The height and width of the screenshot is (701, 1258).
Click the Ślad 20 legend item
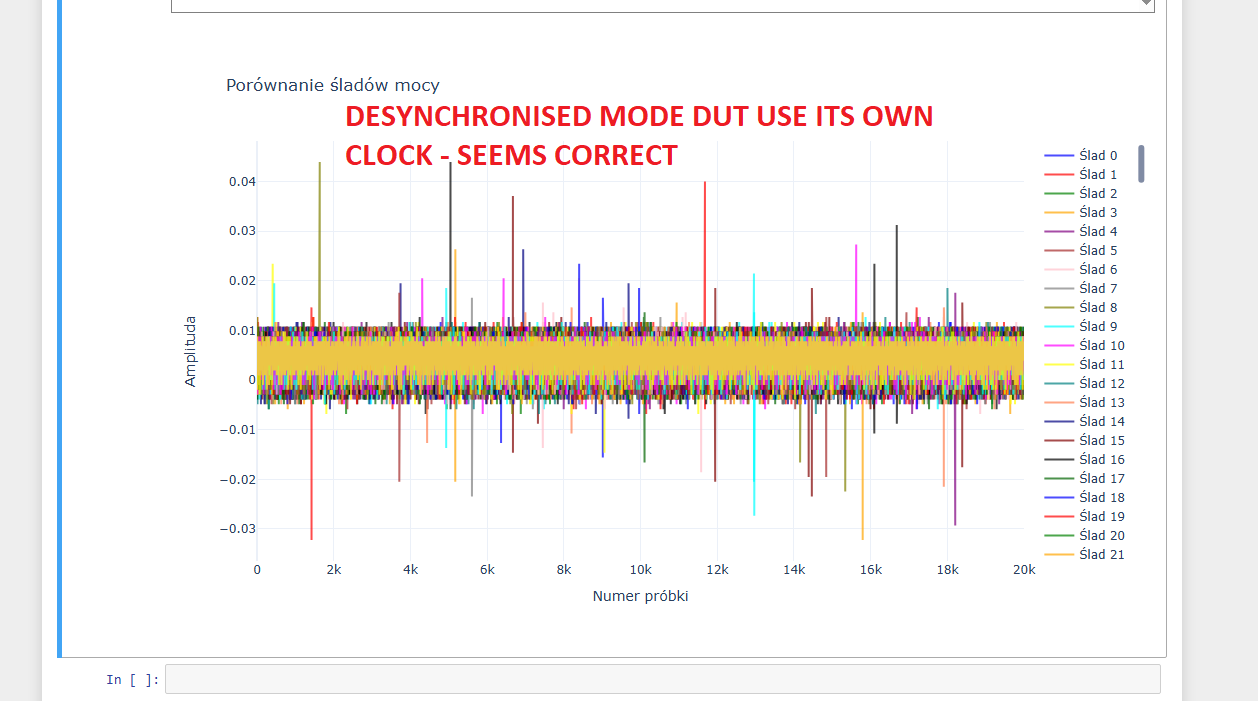click(1101, 536)
